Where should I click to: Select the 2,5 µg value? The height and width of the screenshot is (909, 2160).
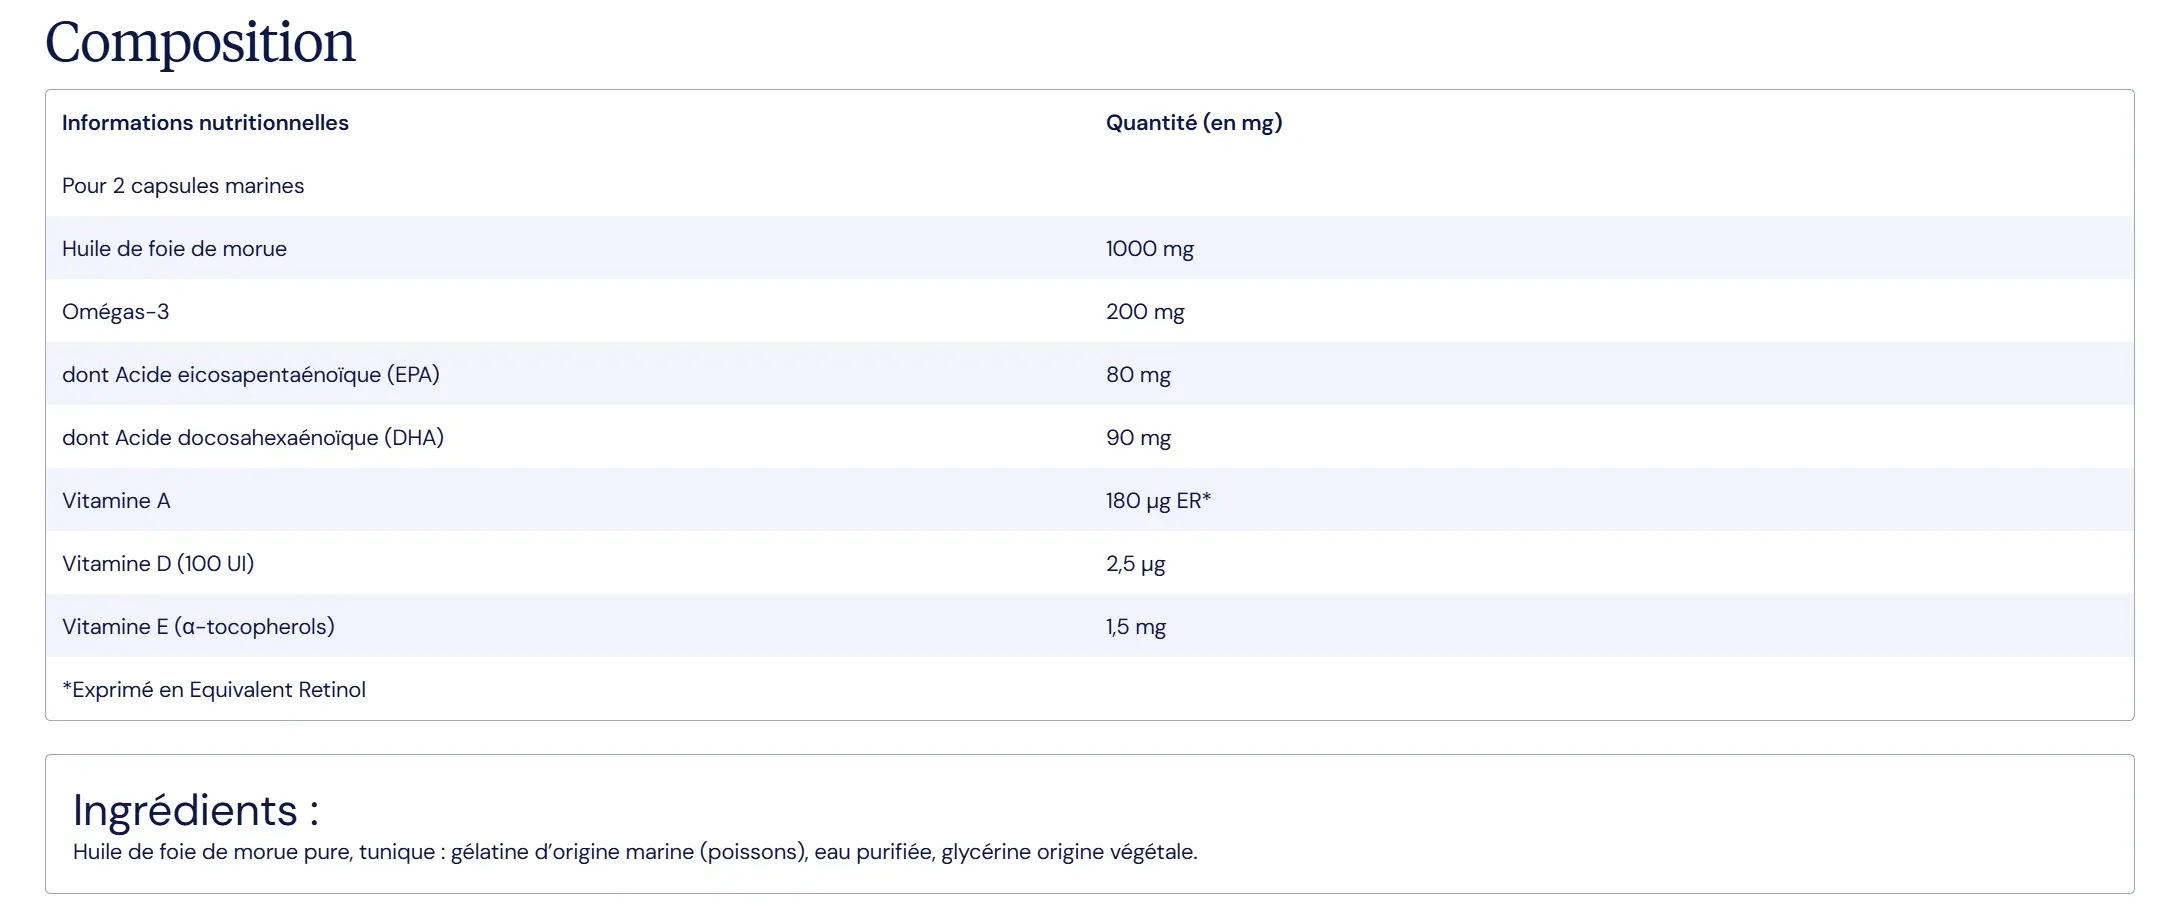coord(1135,564)
